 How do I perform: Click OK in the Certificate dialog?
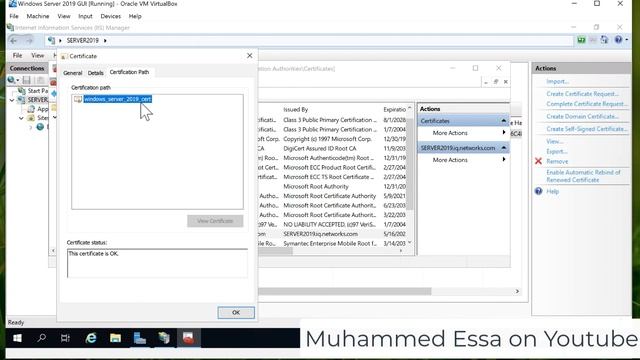(236, 312)
